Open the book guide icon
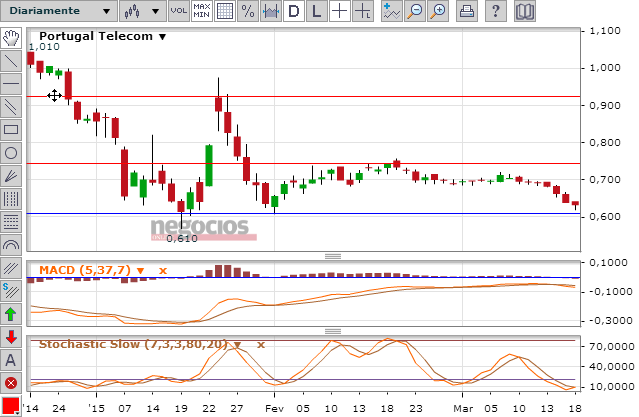This screenshot has height=417, width=639. 525,11
